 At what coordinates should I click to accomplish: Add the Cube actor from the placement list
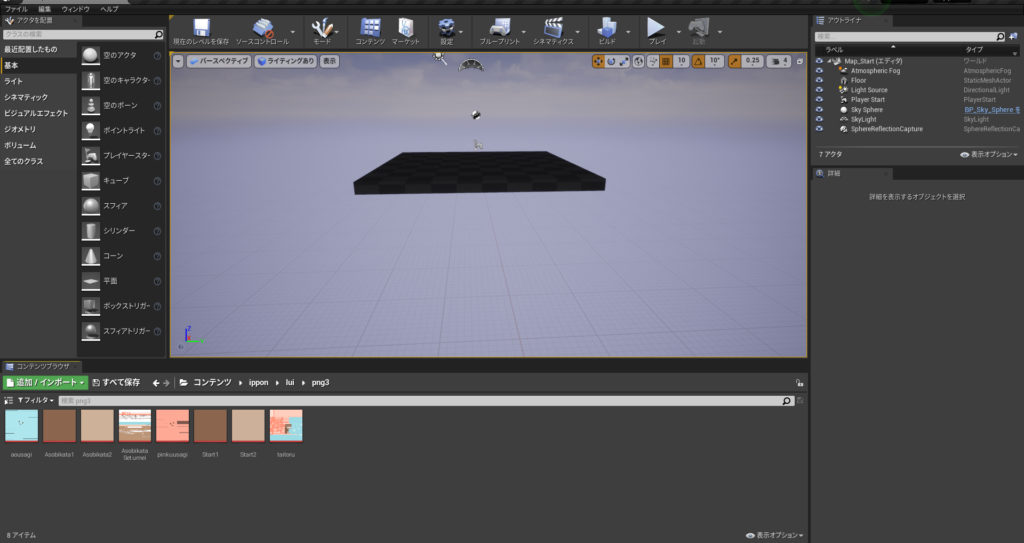point(91,181)
